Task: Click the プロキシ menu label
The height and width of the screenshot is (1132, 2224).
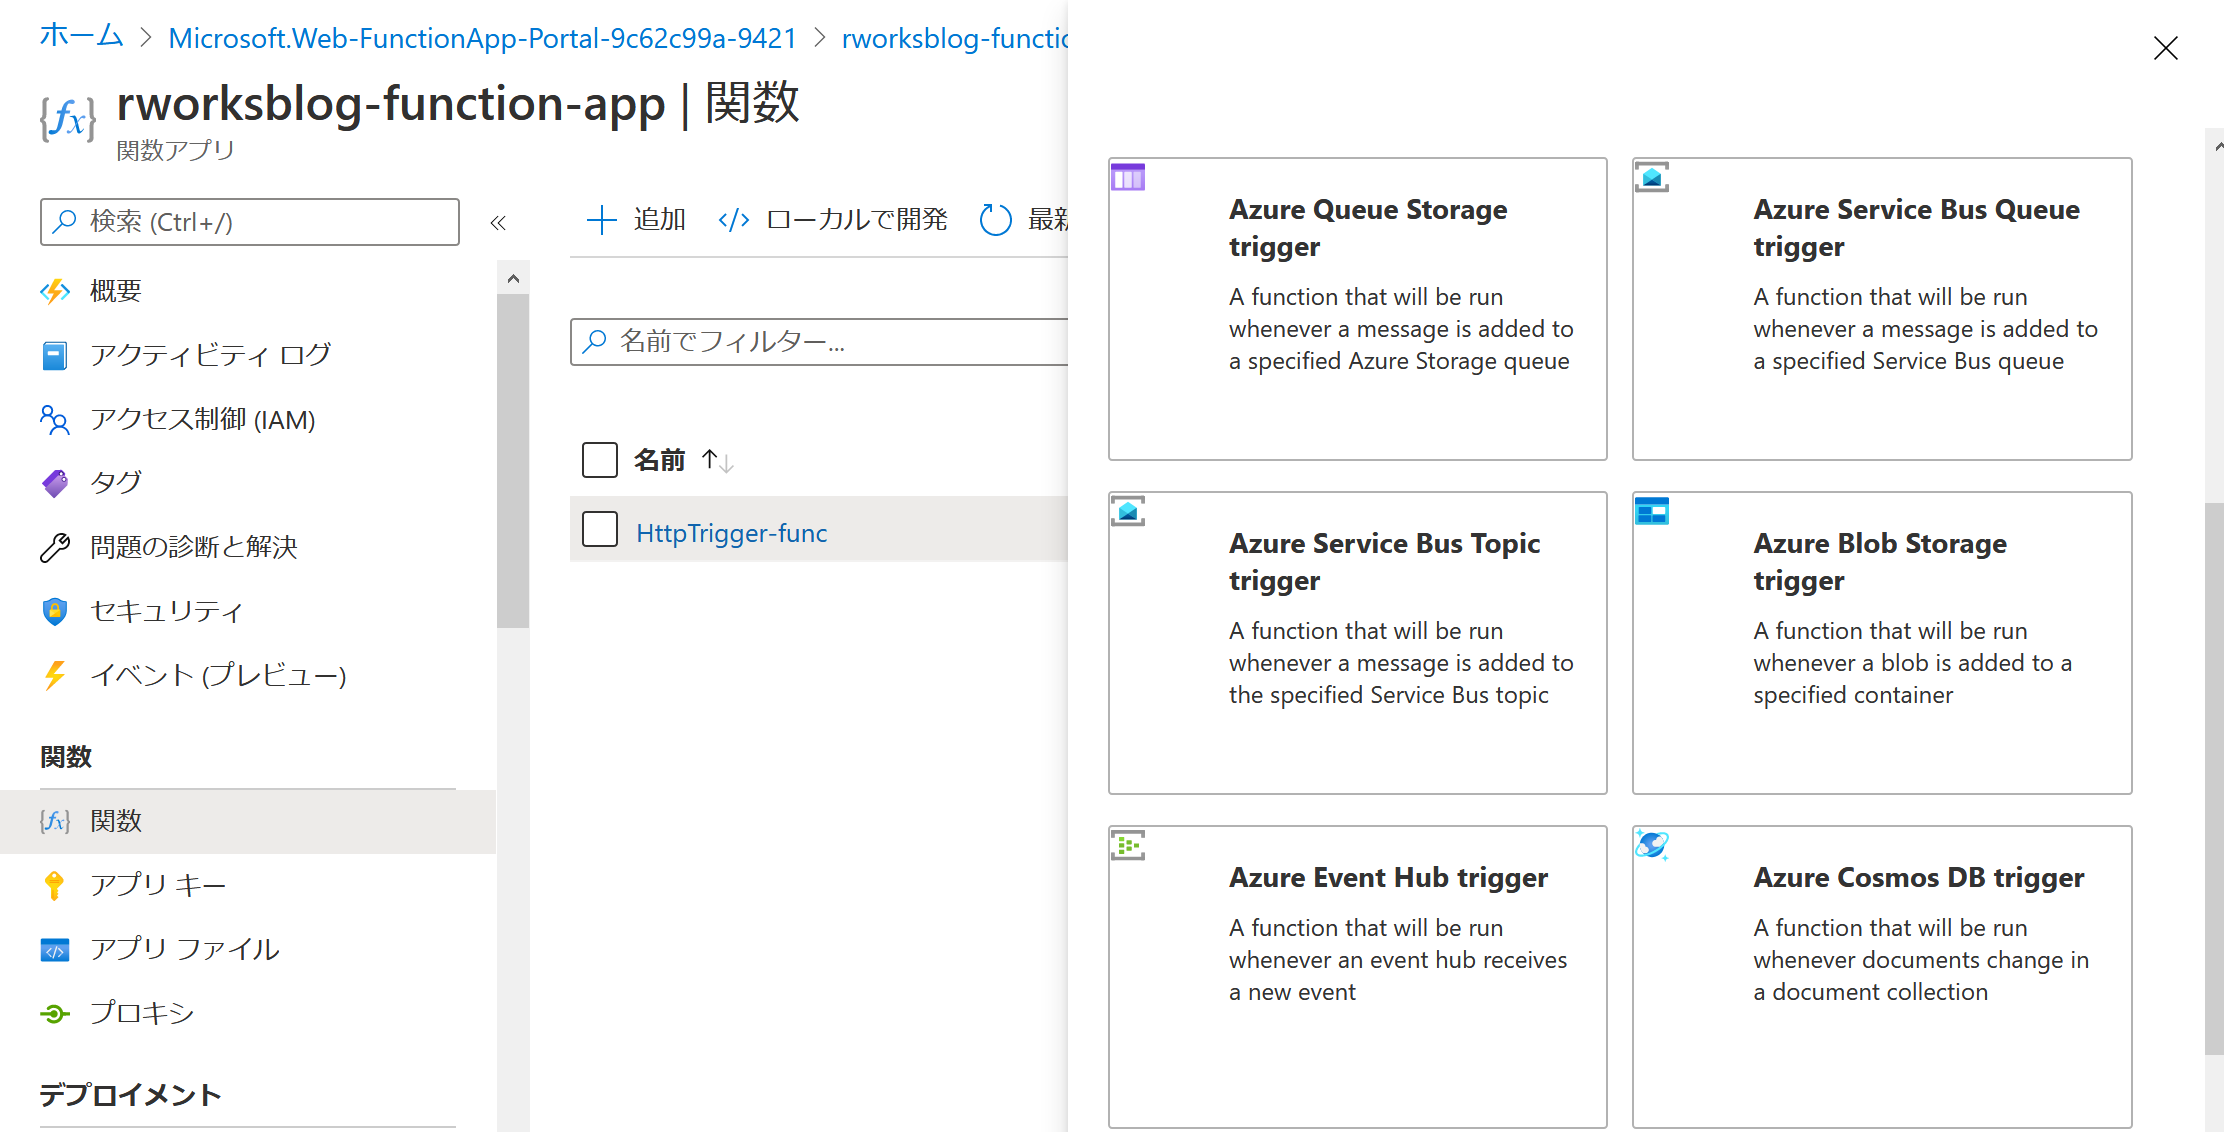Action: coord(142,1013)
